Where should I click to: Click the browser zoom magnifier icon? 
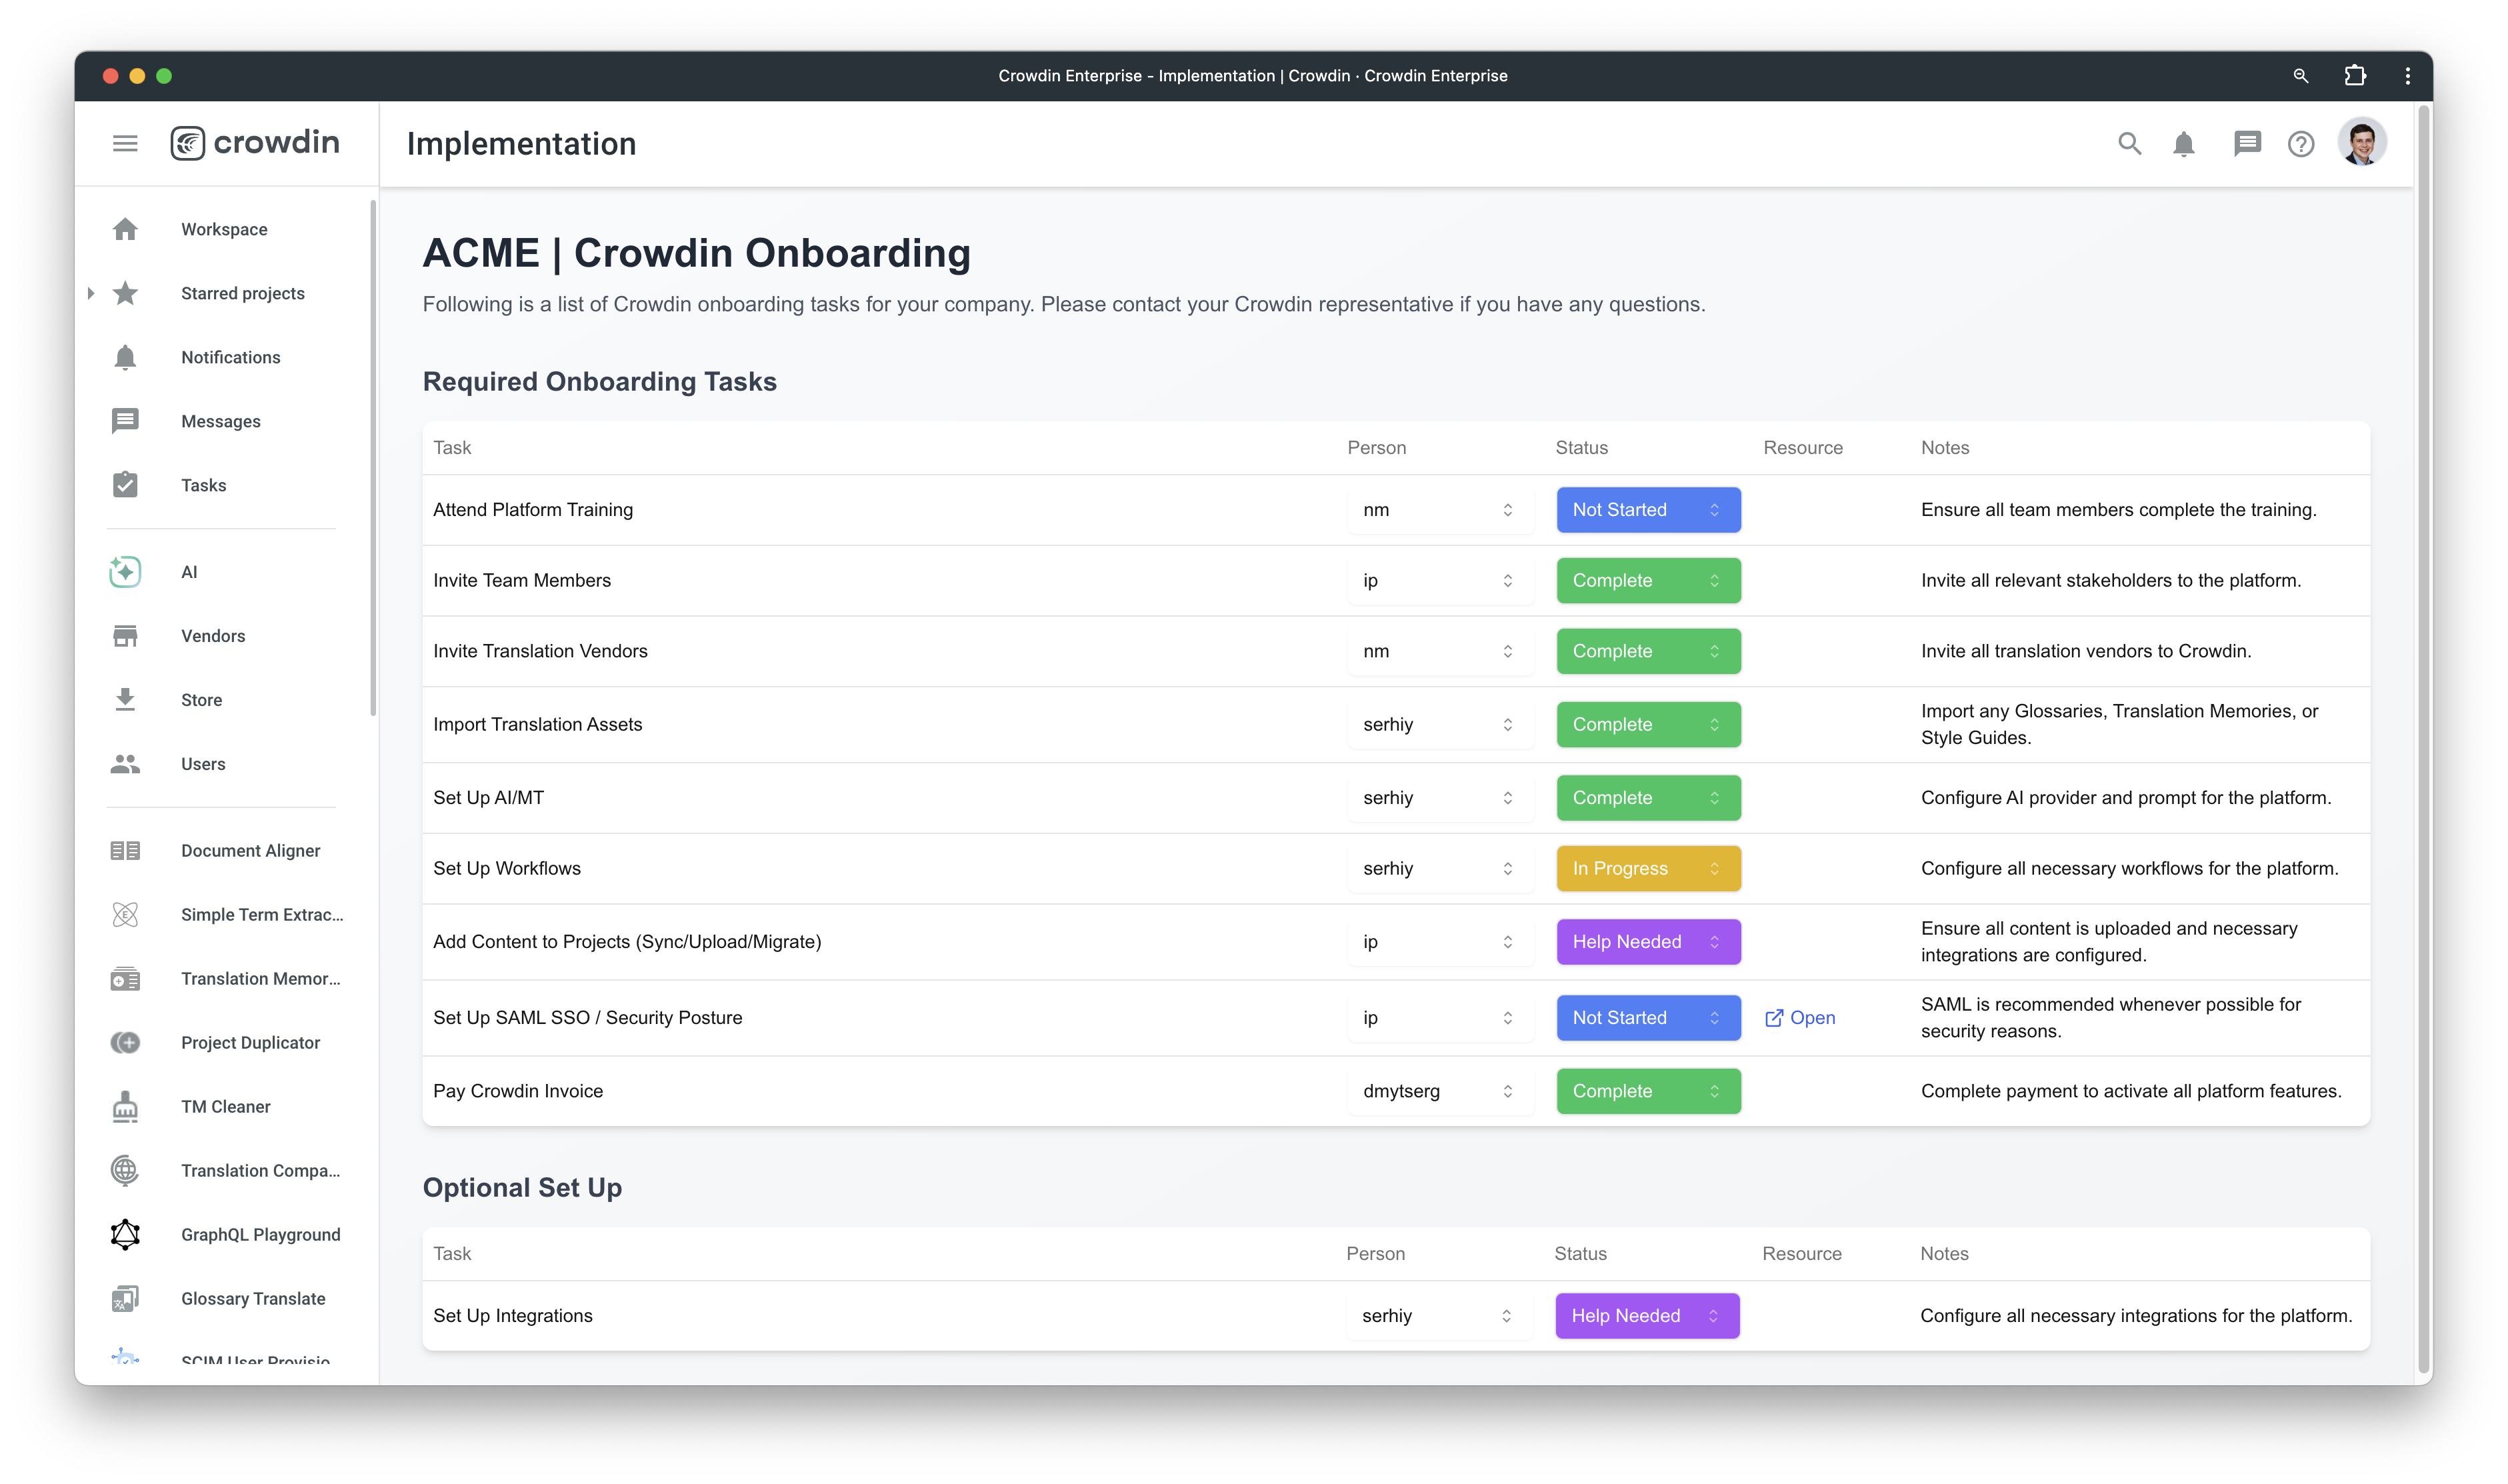coord(2300,76)
